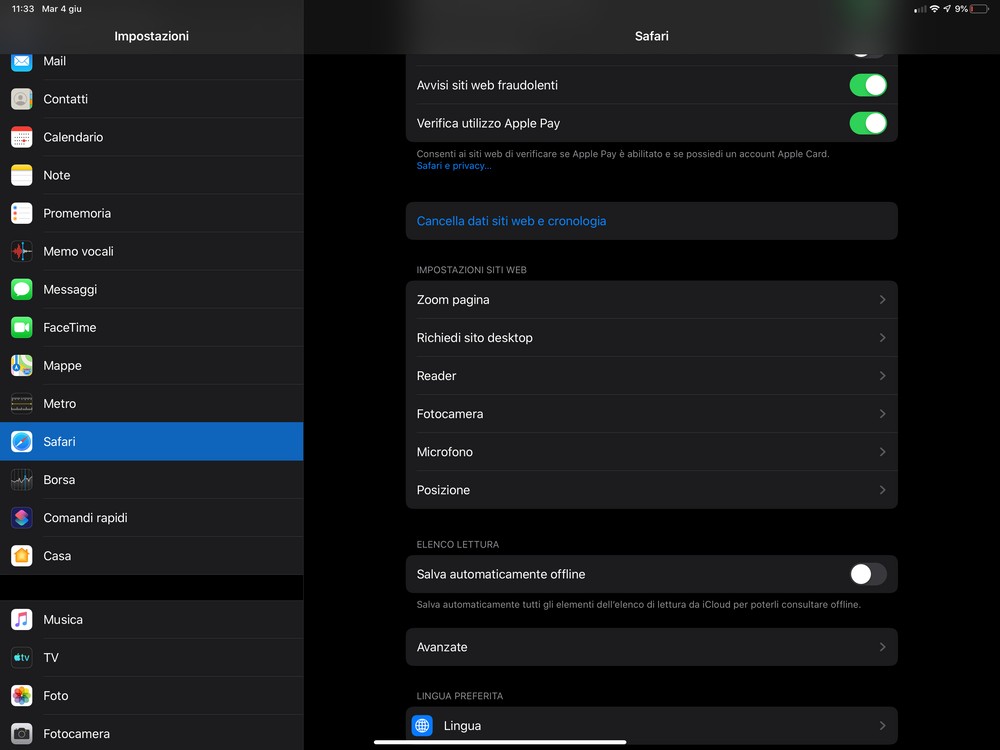
Task: Tap the Mail app icon in sidebar
Action: [22, 62]
